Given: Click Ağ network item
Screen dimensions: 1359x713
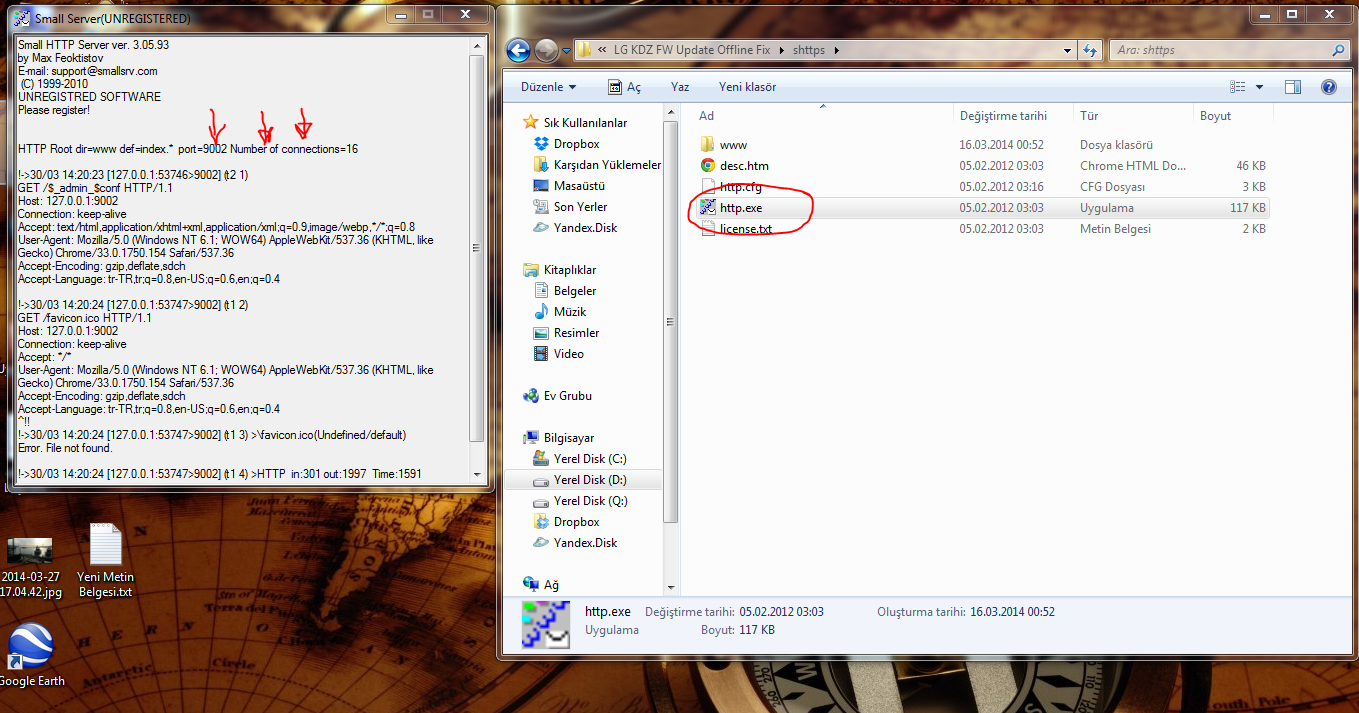Looking at the screenshot, I should 550,585.
